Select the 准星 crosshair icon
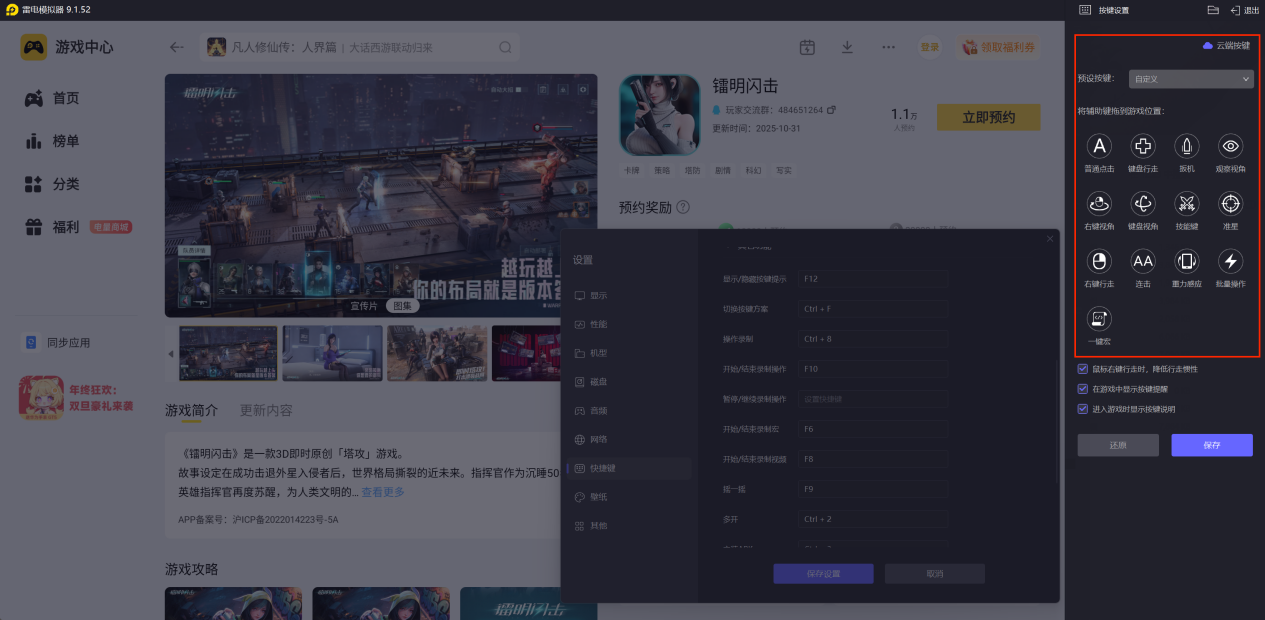The image size is (1265, 620). click(x=1231, y=204)
